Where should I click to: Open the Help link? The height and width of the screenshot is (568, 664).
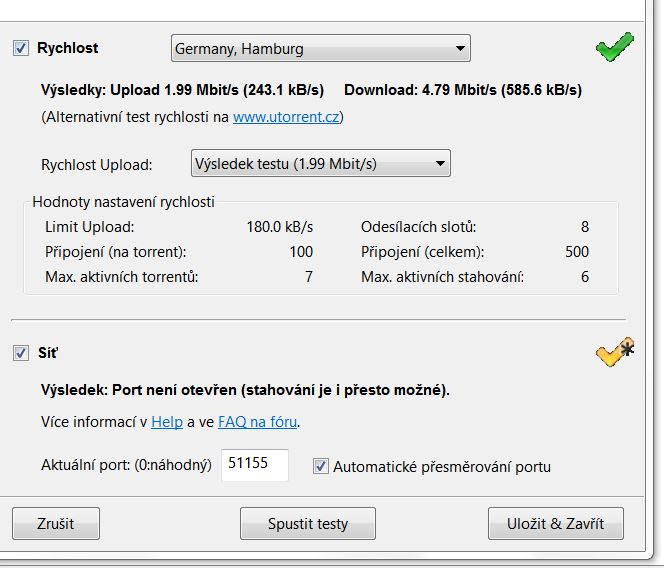pos(167,422)
